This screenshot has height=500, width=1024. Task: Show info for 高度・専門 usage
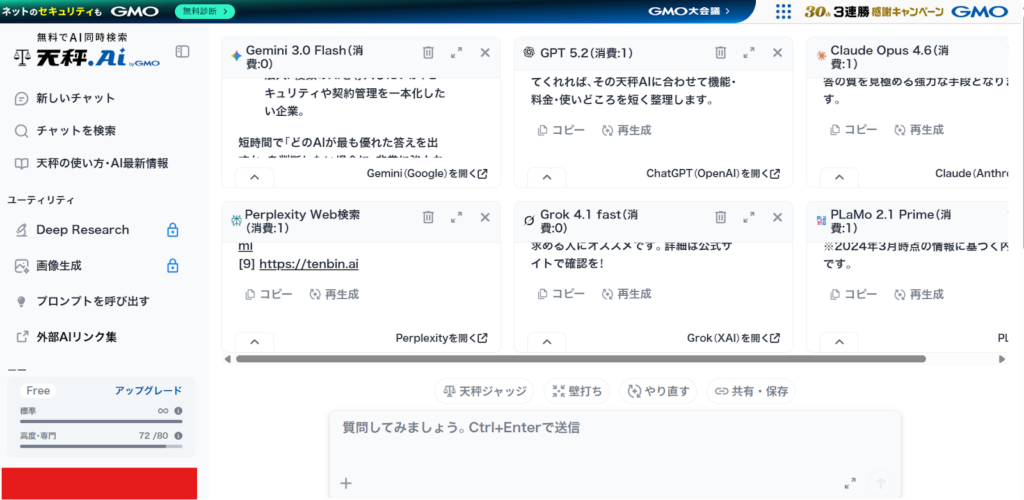coord(178,435)
